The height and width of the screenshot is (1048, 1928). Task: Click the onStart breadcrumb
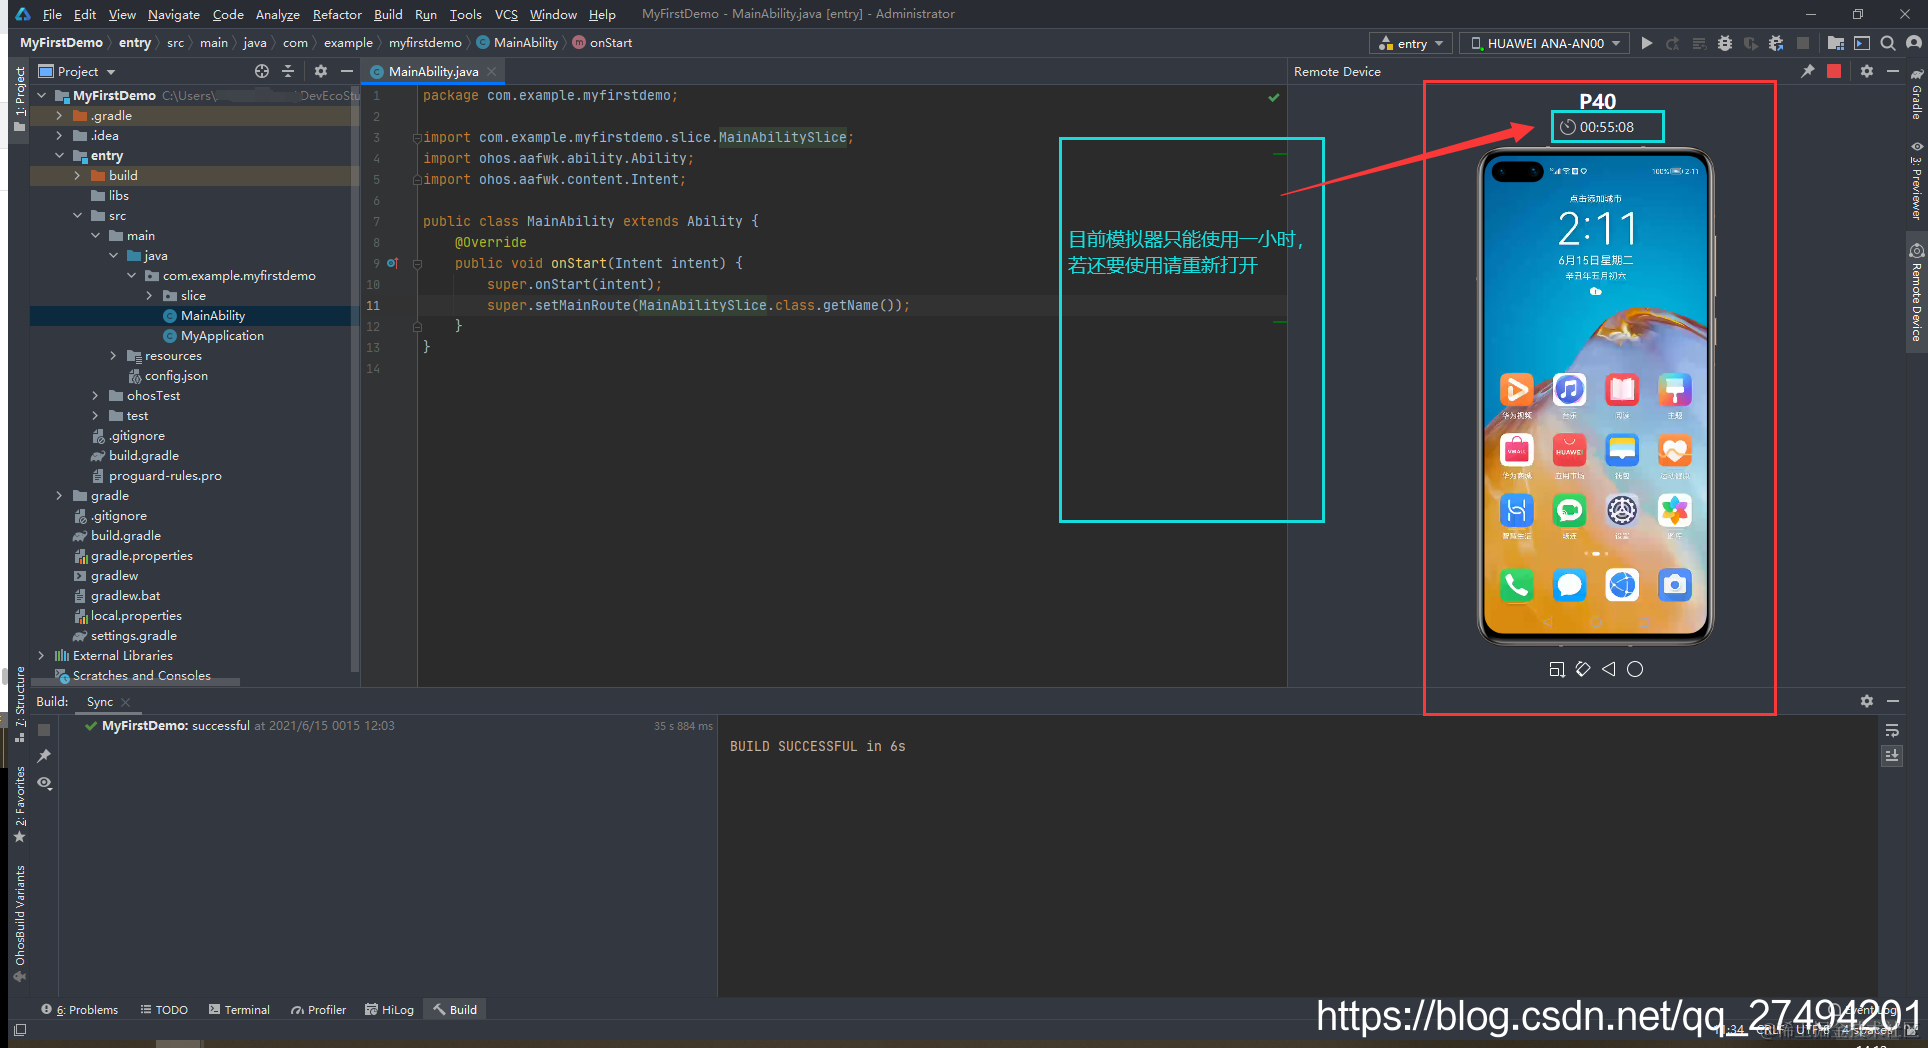(x=603, y=43)
